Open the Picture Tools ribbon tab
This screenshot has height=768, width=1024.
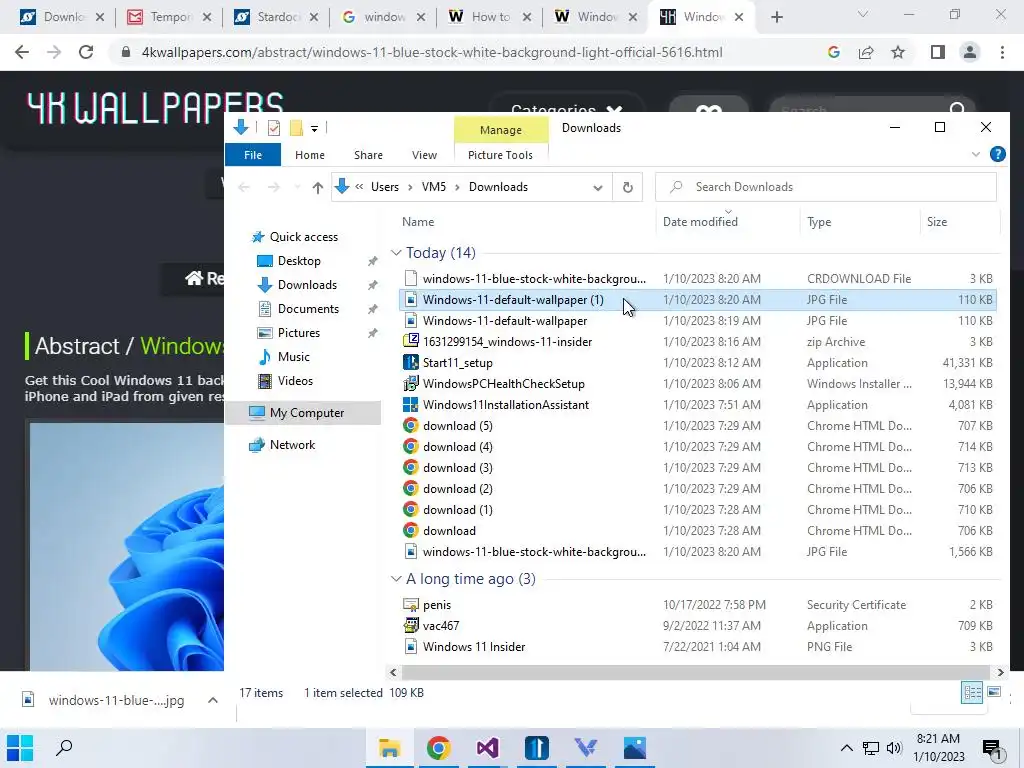click(500, 155)
